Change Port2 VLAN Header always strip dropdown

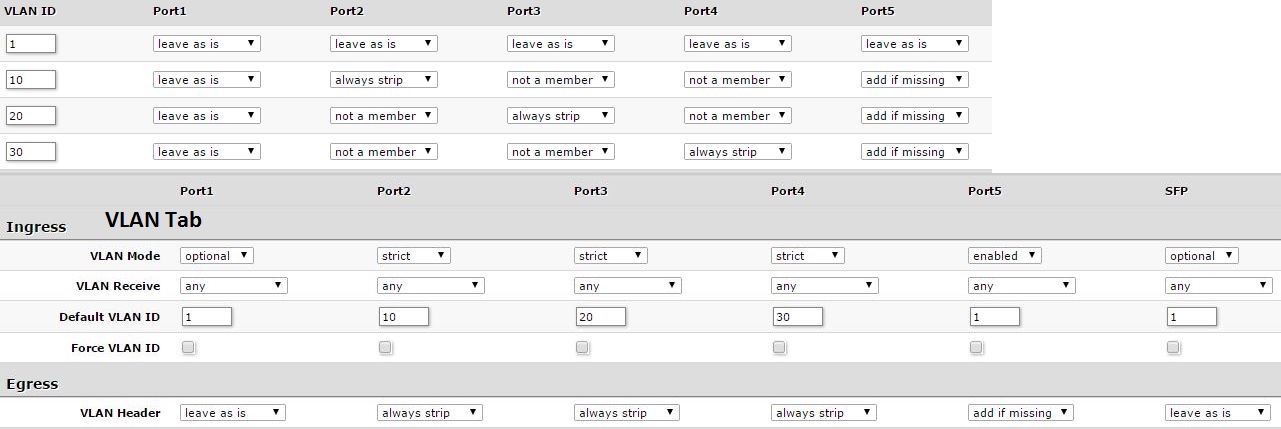(x=431, y=412)
